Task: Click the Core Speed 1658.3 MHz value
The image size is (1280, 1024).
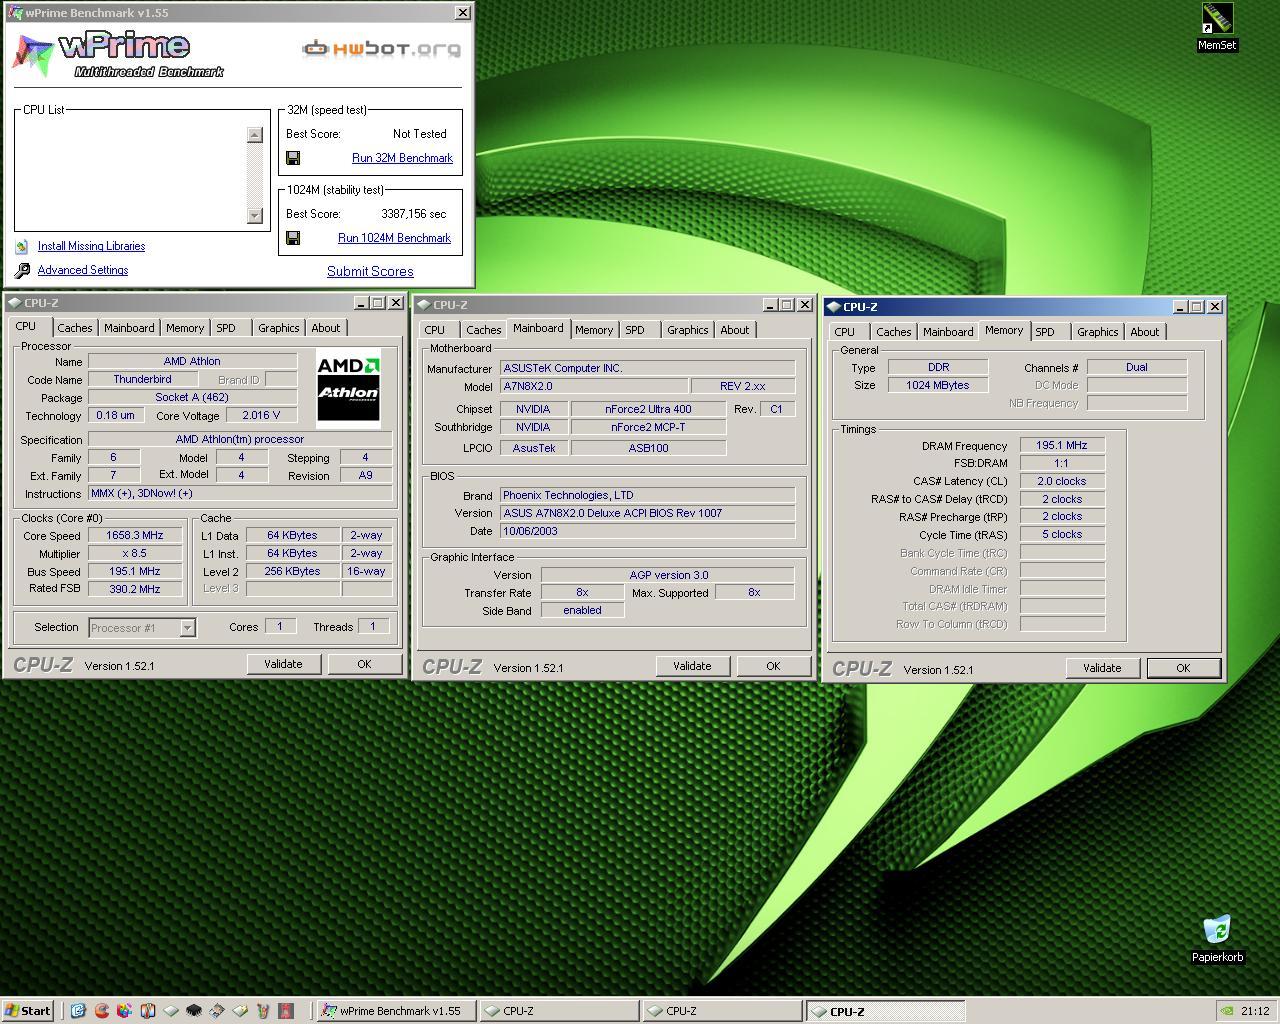Action: pyautogui.click(x=135, y=535)
